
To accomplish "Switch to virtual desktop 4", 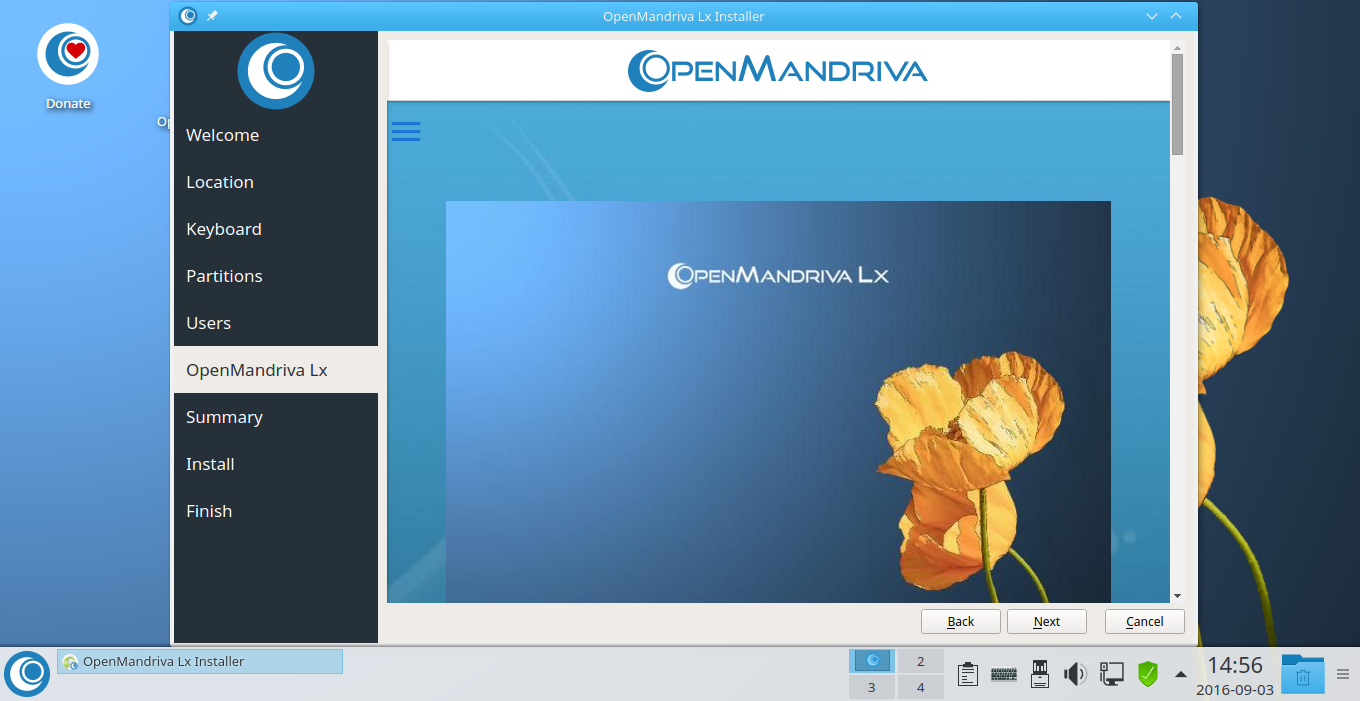I will coord(921,687).
